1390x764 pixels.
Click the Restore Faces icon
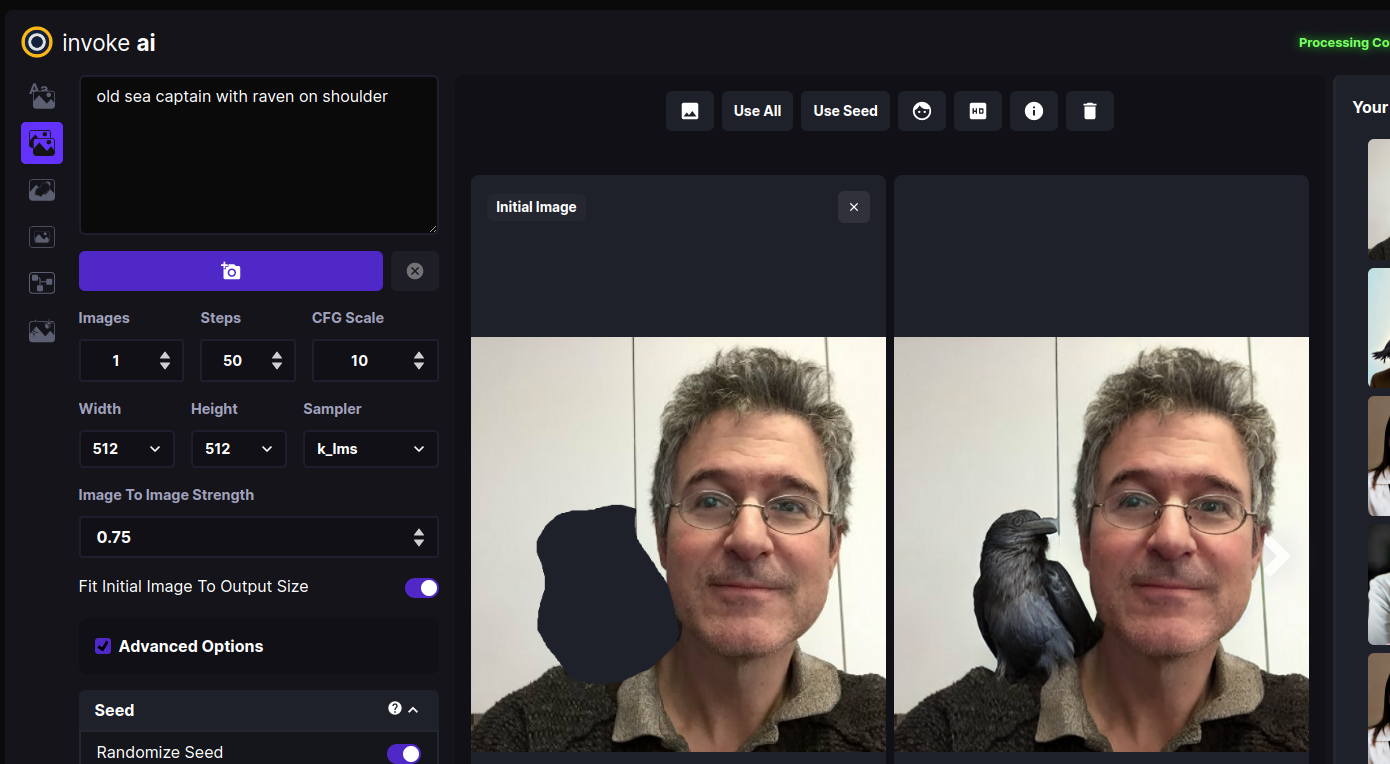click(x=922, y=111)
